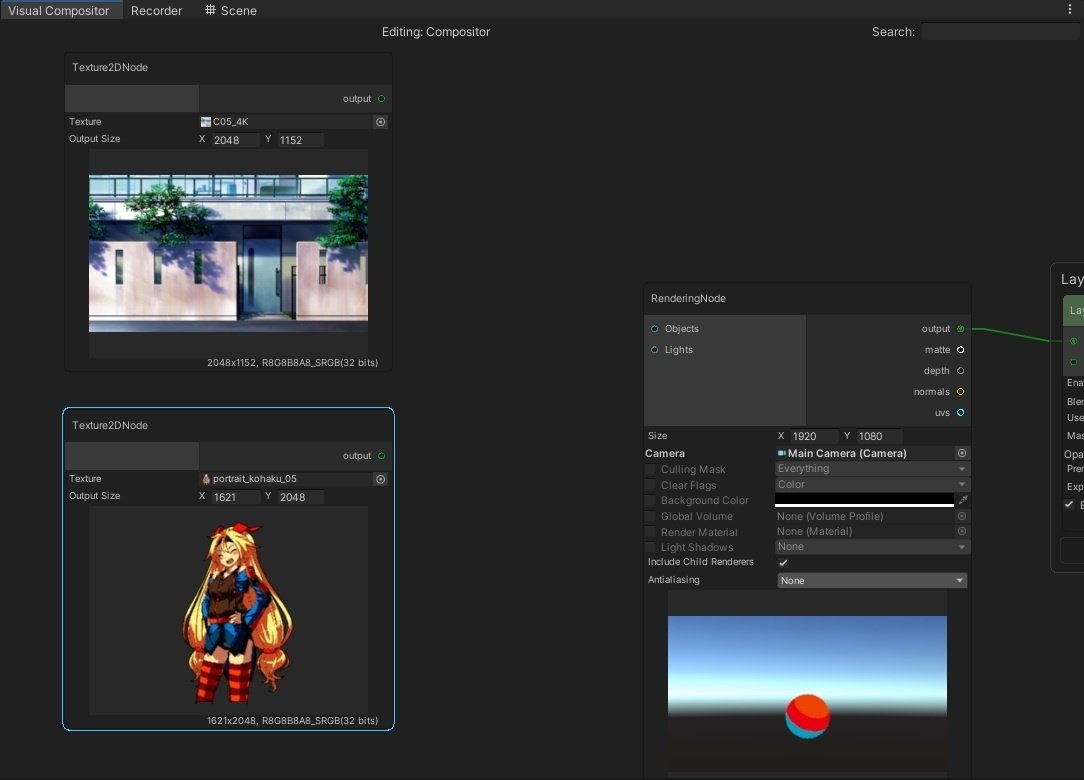Click the matte output port
This screenshot has width=1084, height=780.
point(960,350)
